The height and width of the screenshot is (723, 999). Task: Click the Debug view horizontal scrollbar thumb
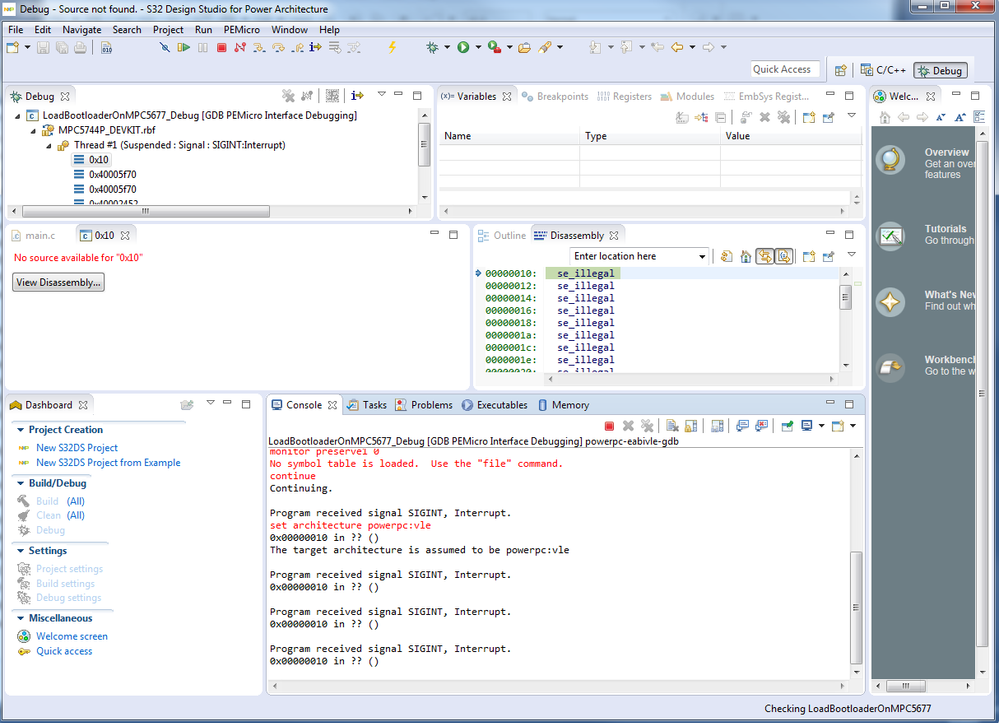(146, 211)
